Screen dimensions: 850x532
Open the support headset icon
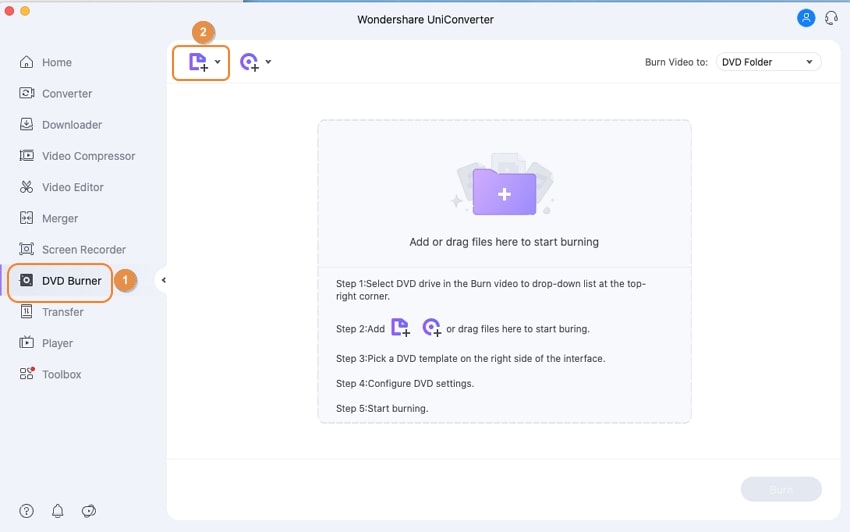[x=832, y=18]
